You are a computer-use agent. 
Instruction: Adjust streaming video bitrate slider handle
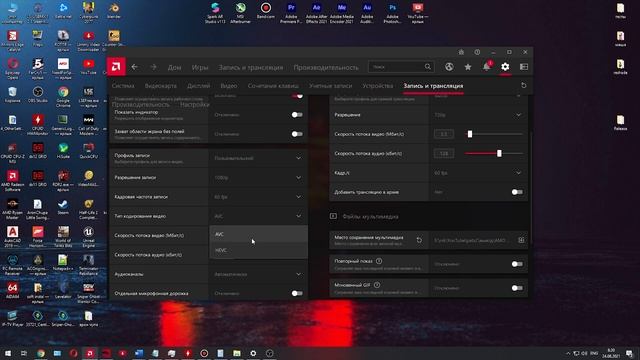pos(470,134)
